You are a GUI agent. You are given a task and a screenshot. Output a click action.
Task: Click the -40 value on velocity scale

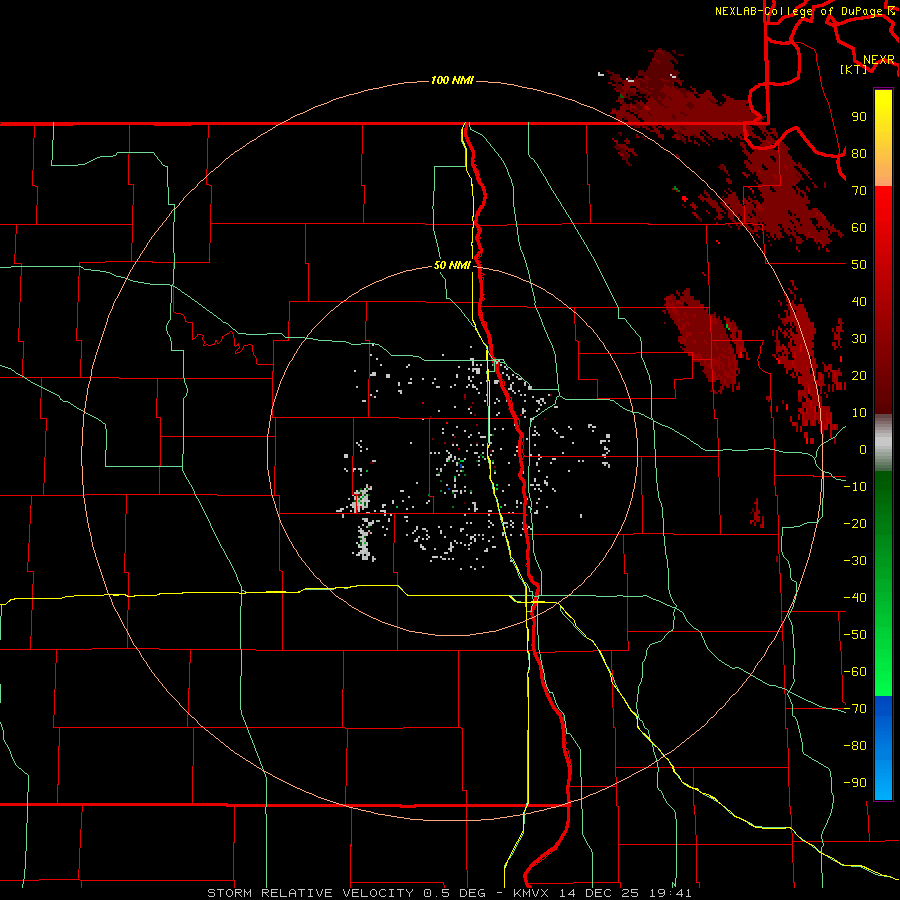click(855, 598)
